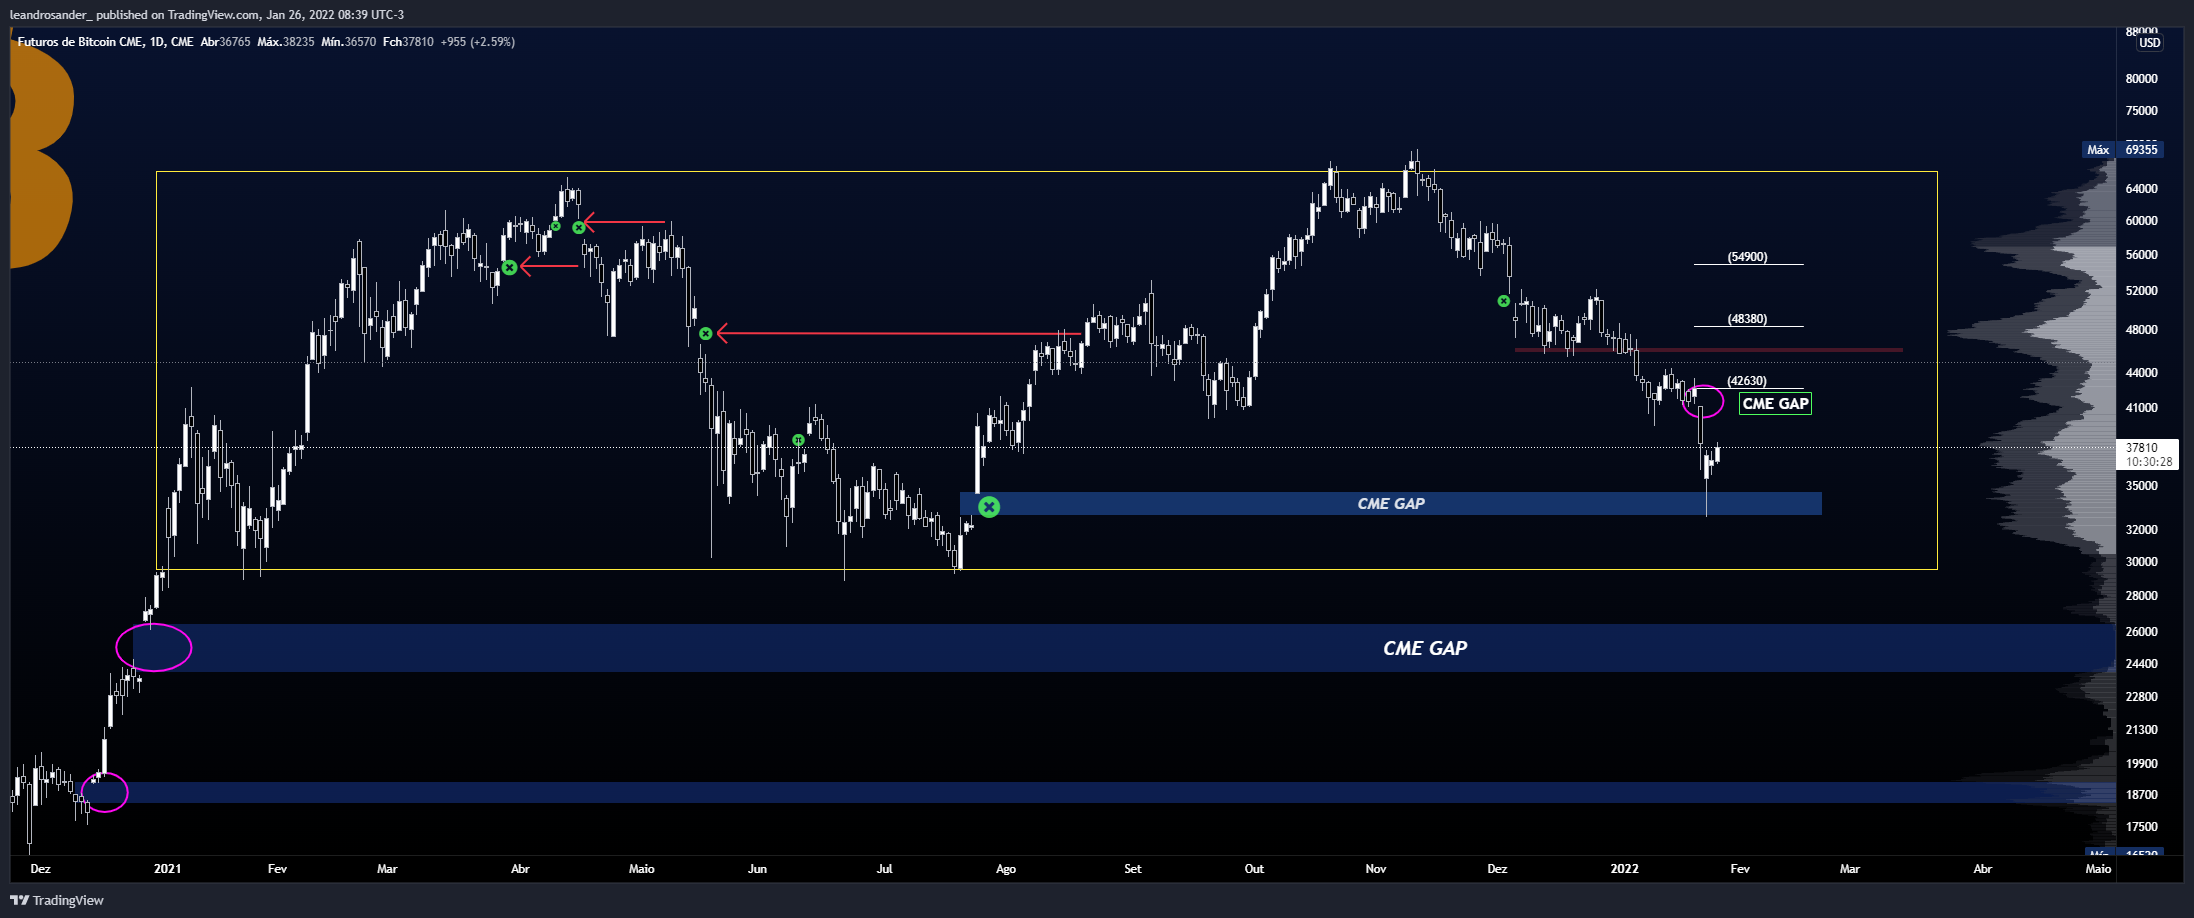The height and width of the screenshot is (918, 2194).
Task: Click the close value 'Fch37810'
Action: (x=408, y=42)
